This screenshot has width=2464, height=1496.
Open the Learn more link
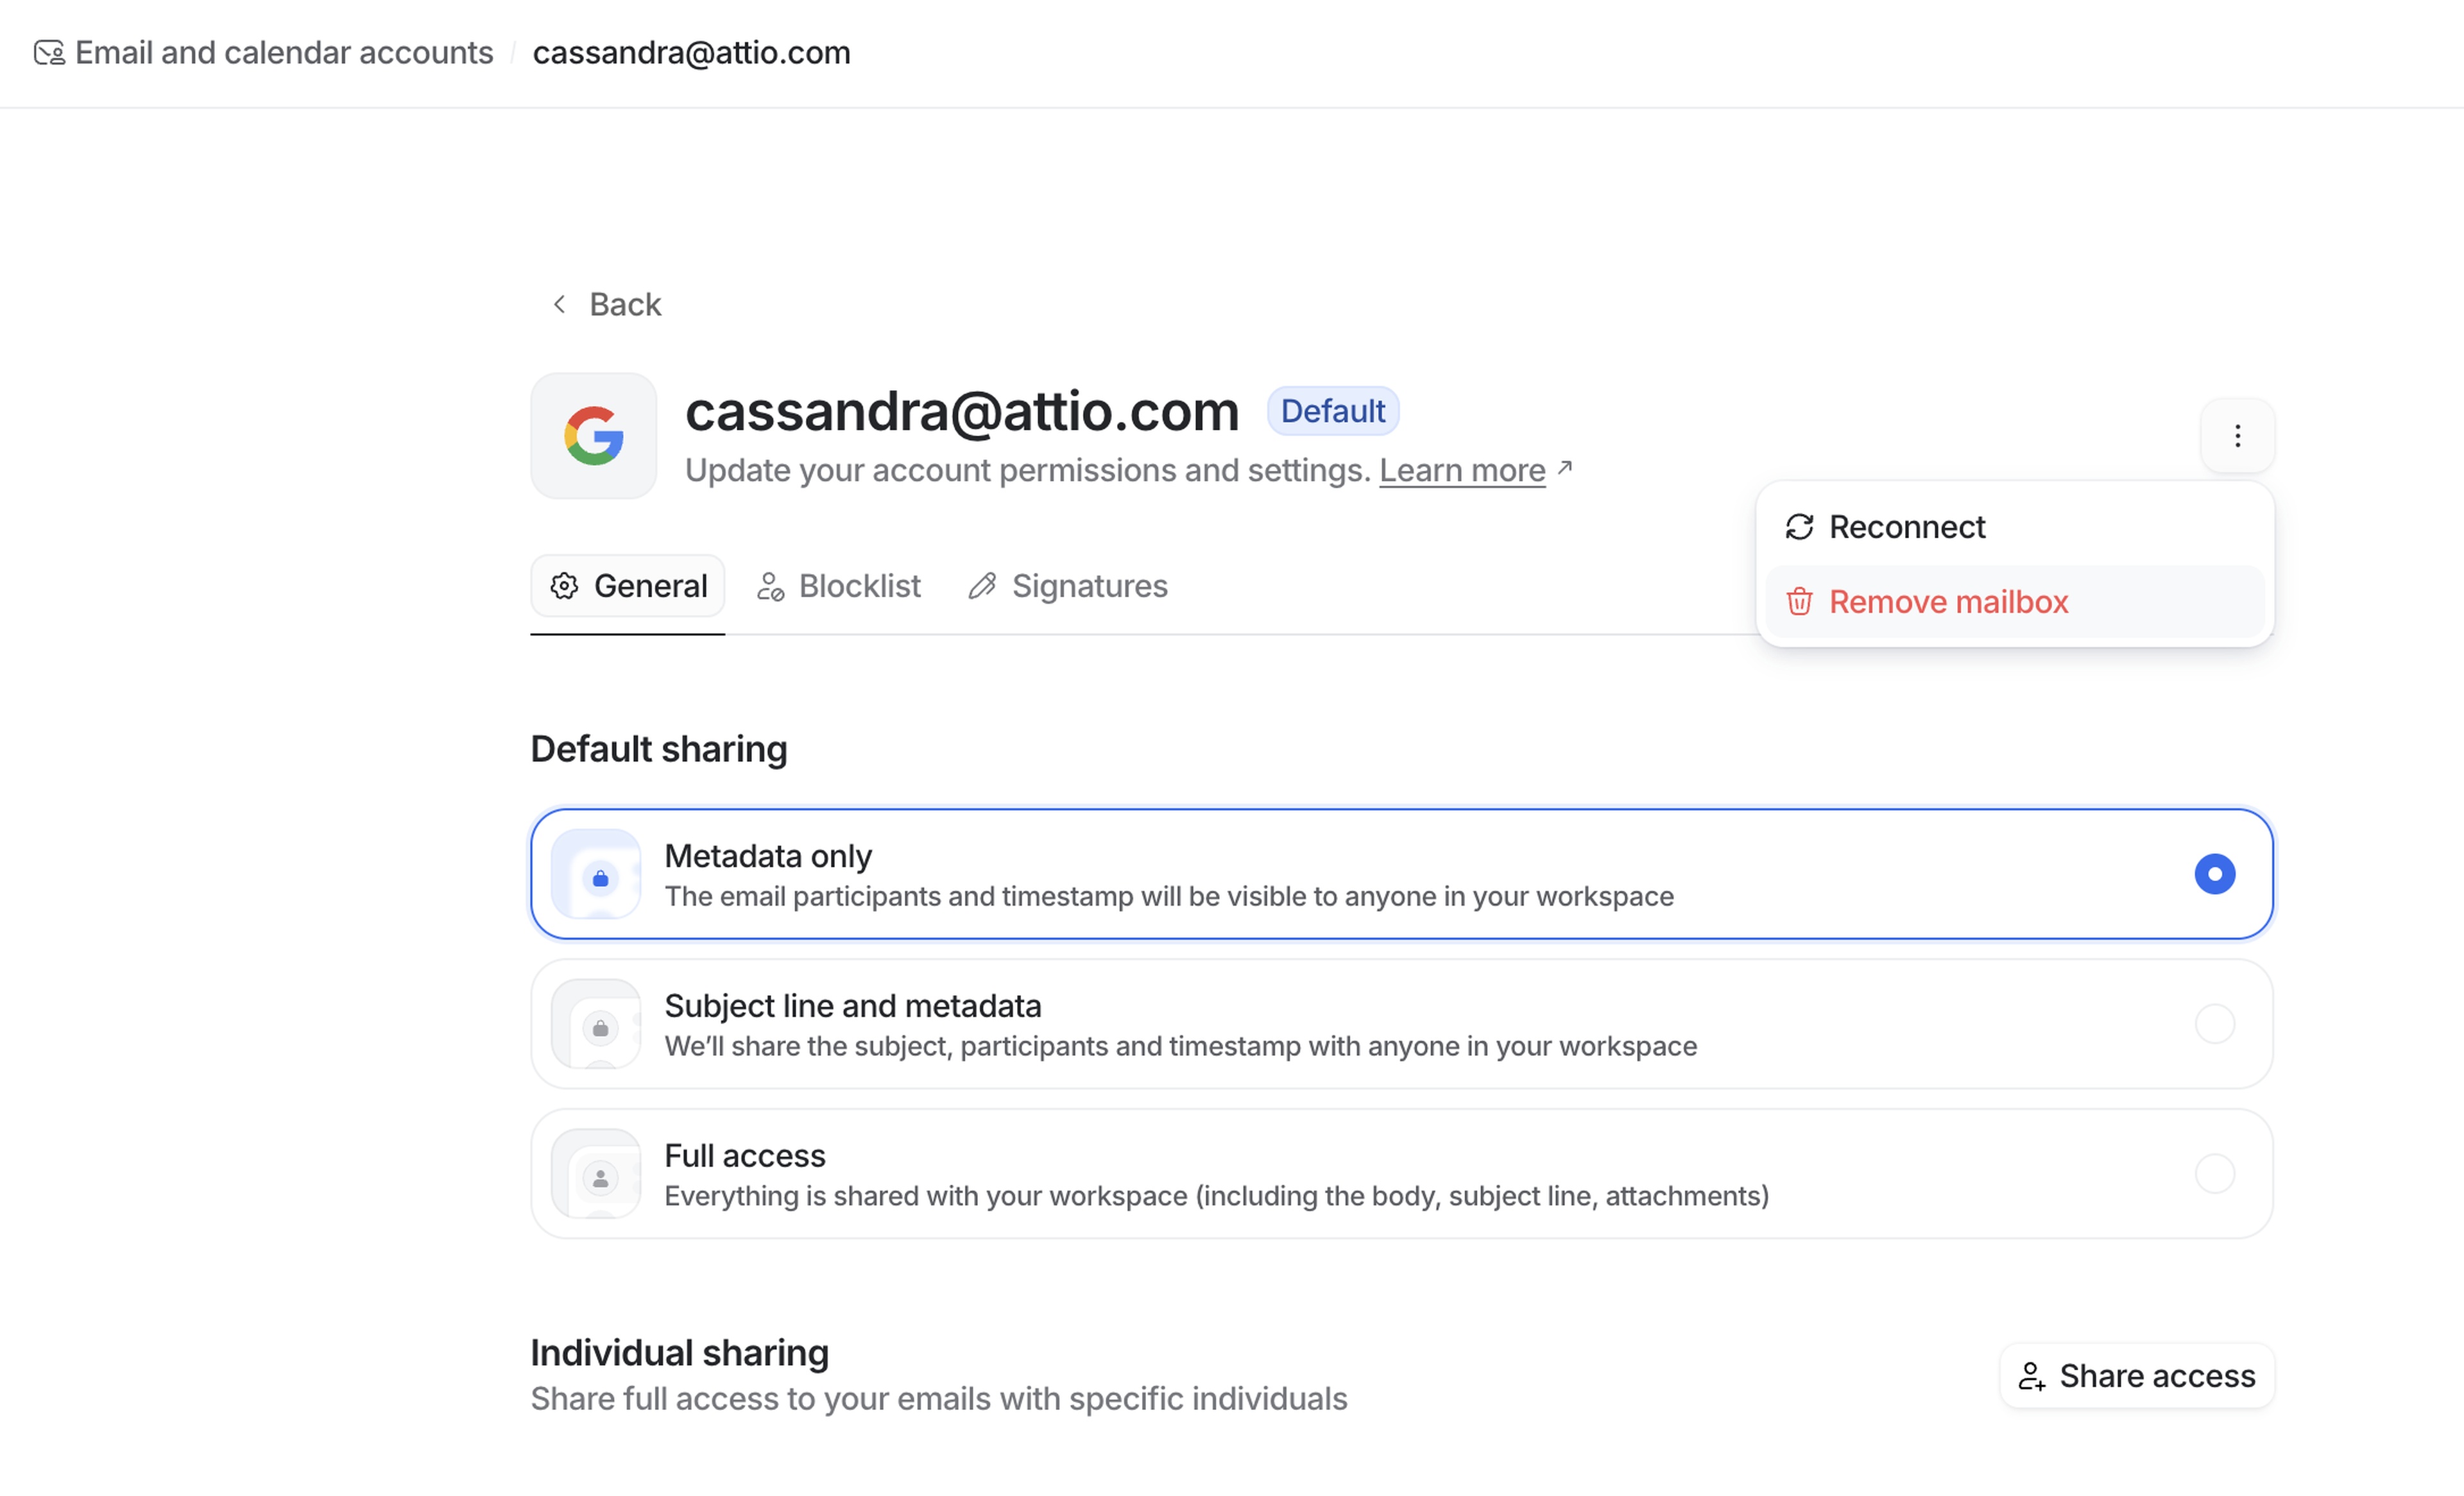(1462, 470)
